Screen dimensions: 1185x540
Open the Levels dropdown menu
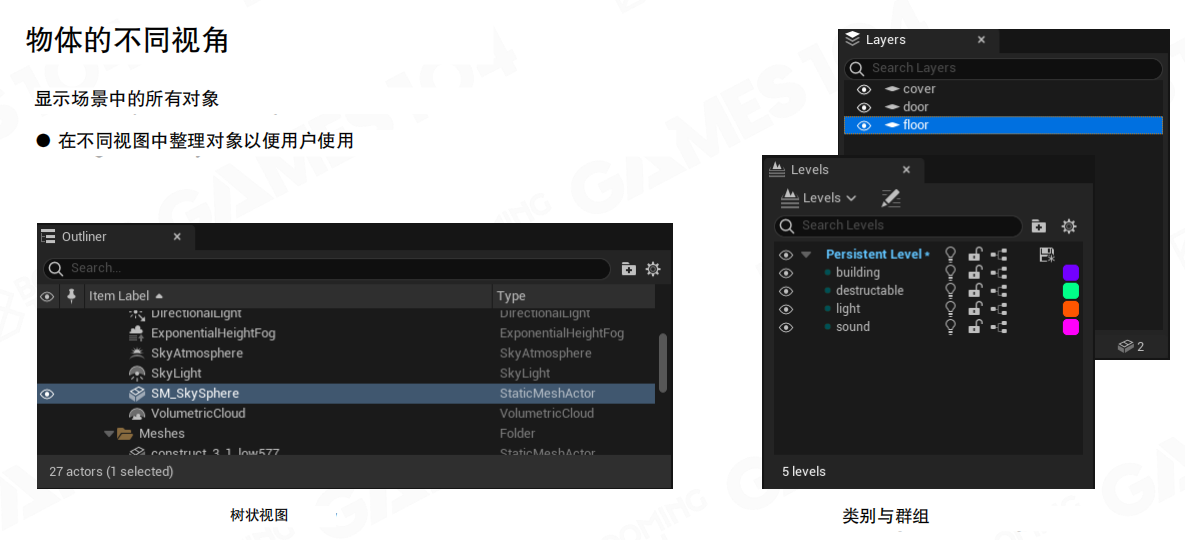817,198
